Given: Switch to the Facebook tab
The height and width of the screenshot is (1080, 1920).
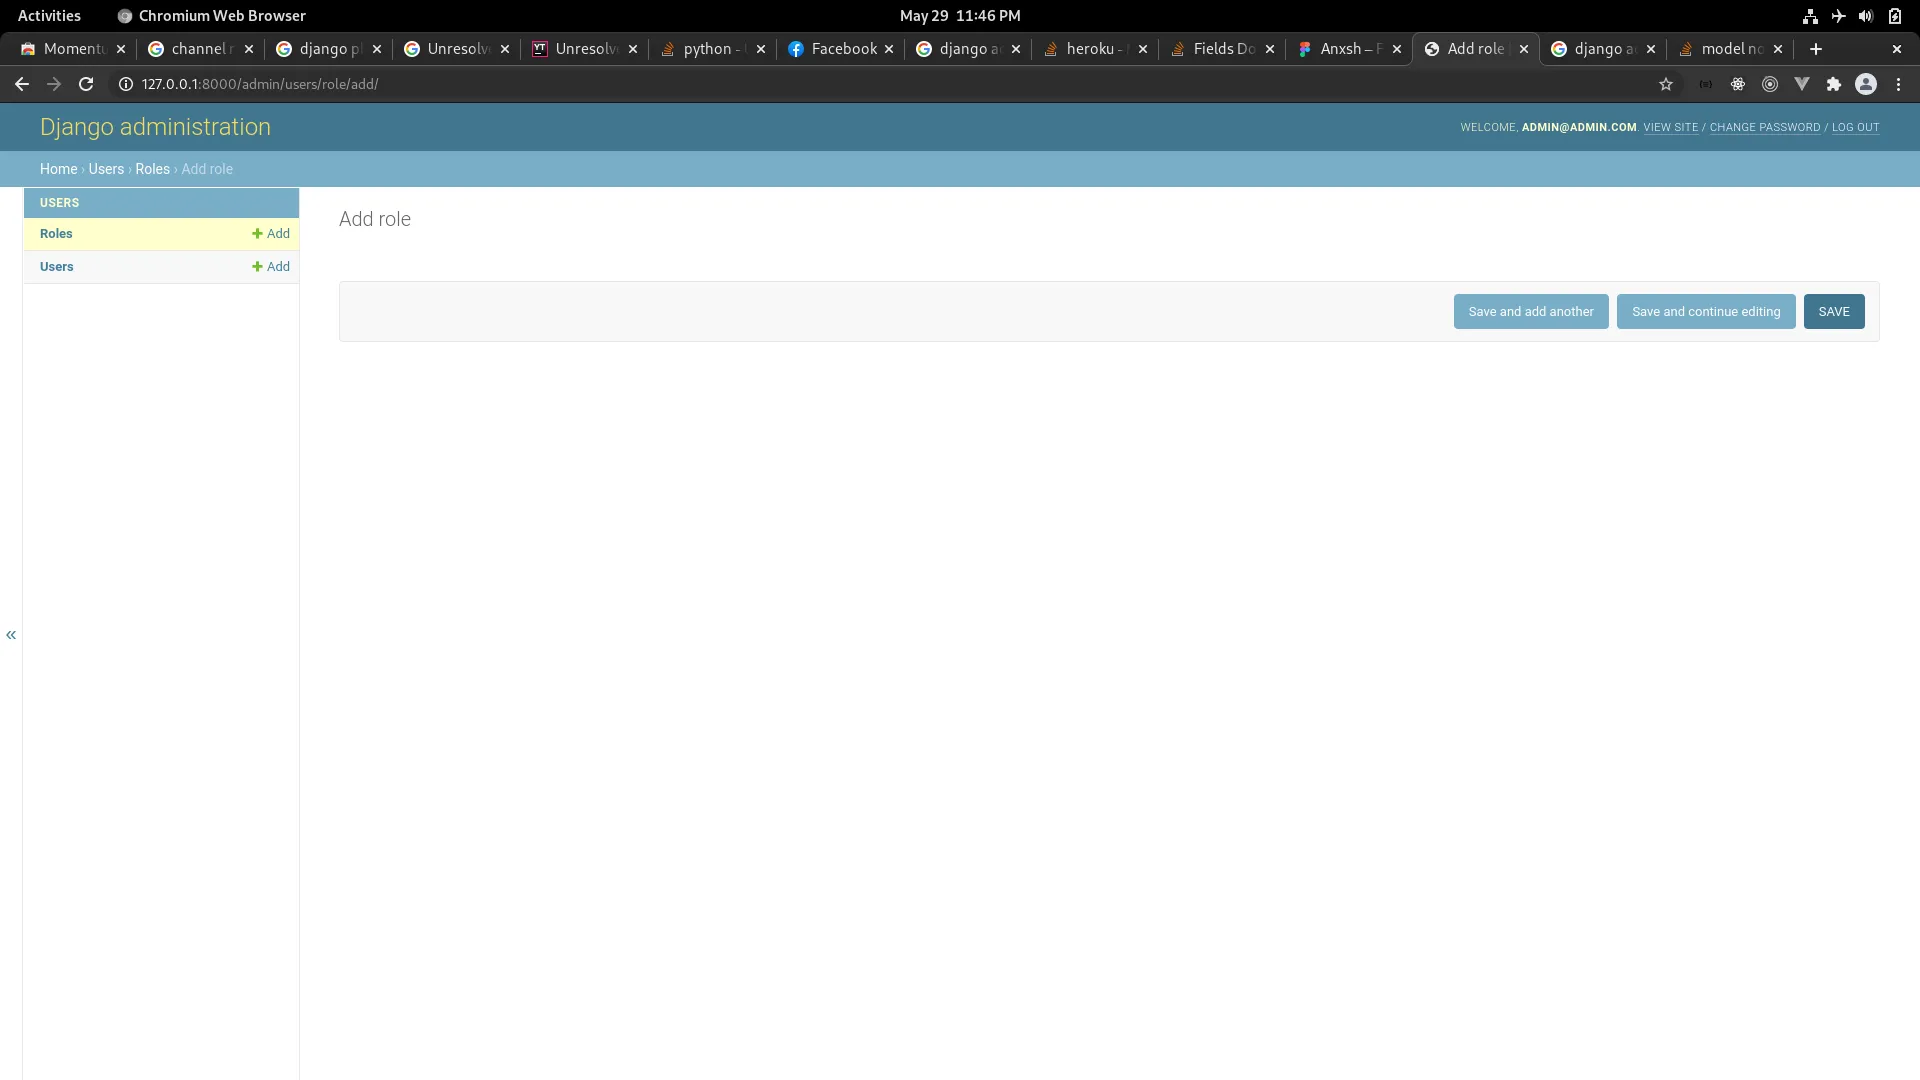Looking at the screenshot, I should click(842, 49).
